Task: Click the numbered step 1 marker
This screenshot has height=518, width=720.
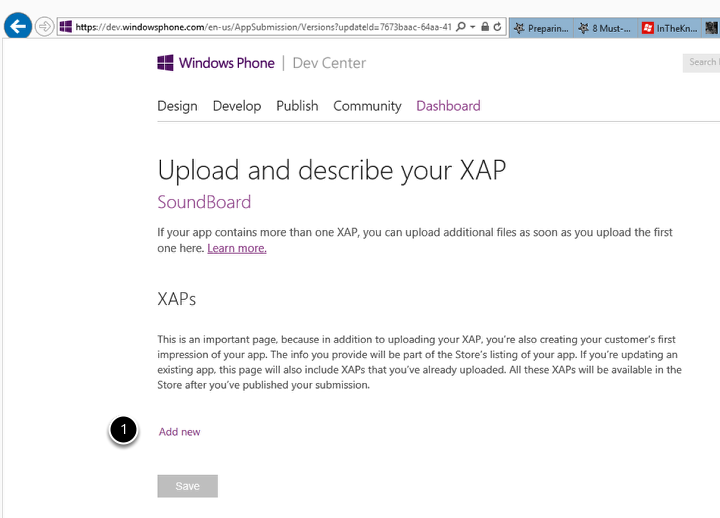Action: pos(123,431)
